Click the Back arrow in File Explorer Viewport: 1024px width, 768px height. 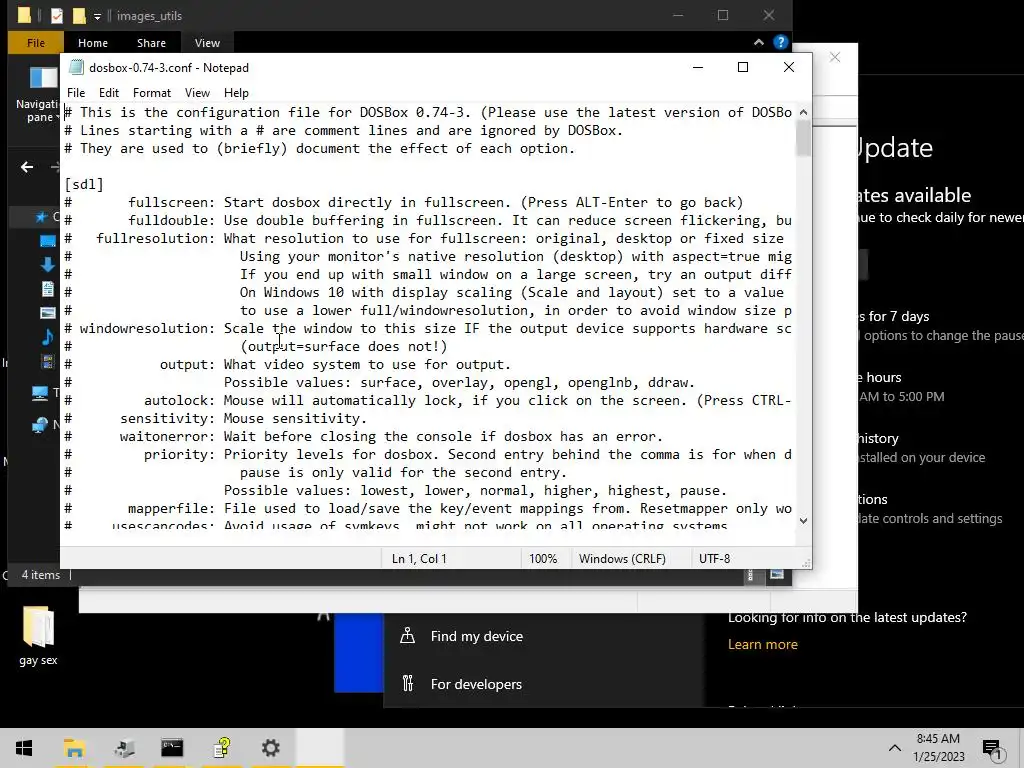[x=27, y=167]
